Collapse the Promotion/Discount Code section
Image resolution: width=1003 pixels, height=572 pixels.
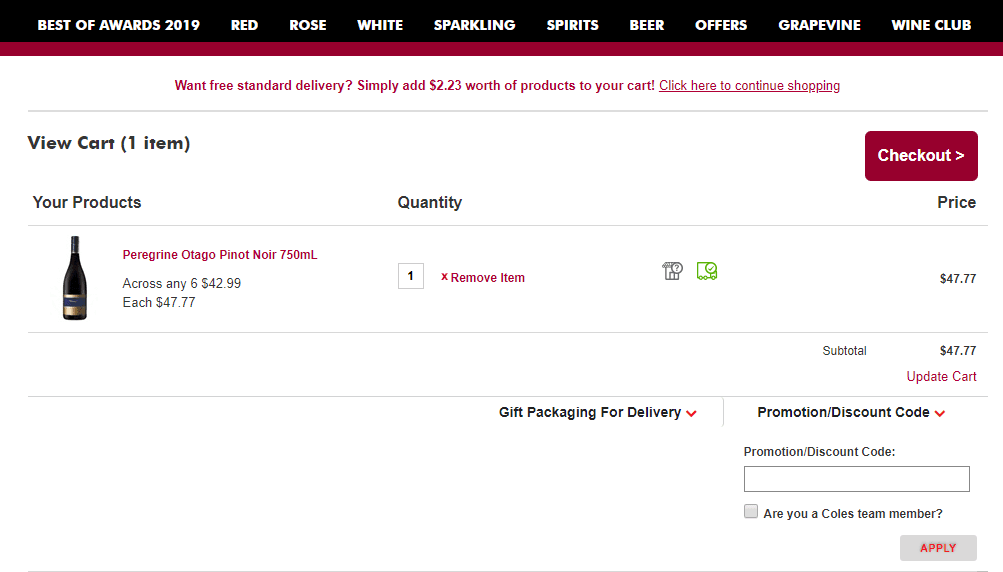coord(851,412)
